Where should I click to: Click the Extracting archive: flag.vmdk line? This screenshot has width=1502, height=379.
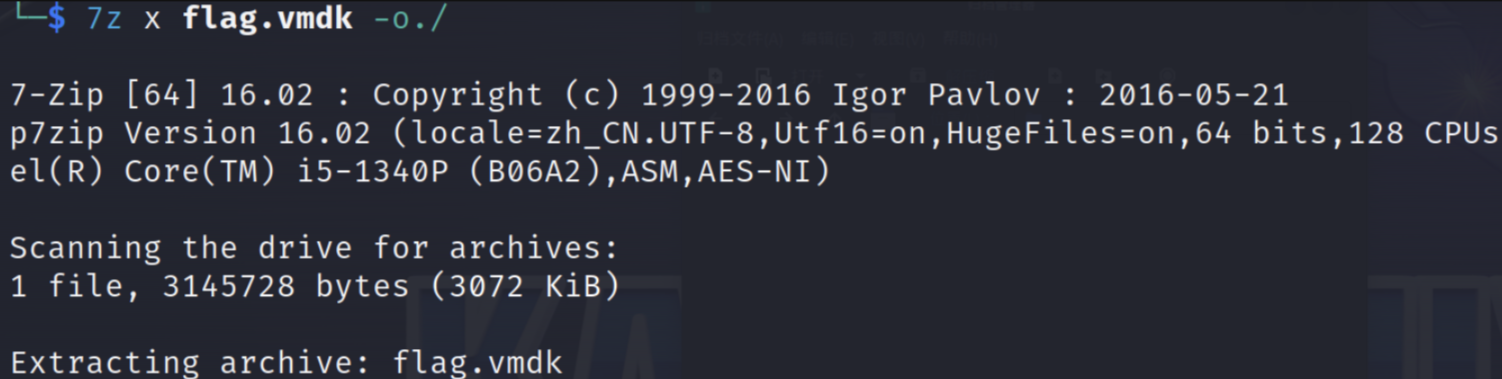[x=286, y=362]
